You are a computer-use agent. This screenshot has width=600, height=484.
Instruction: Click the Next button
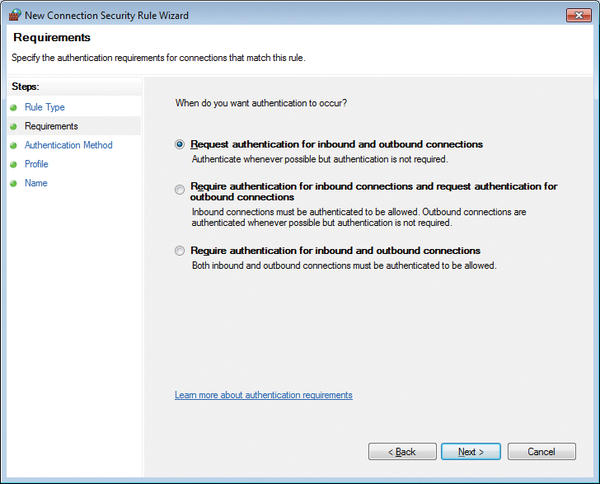(x=471, y=451)
